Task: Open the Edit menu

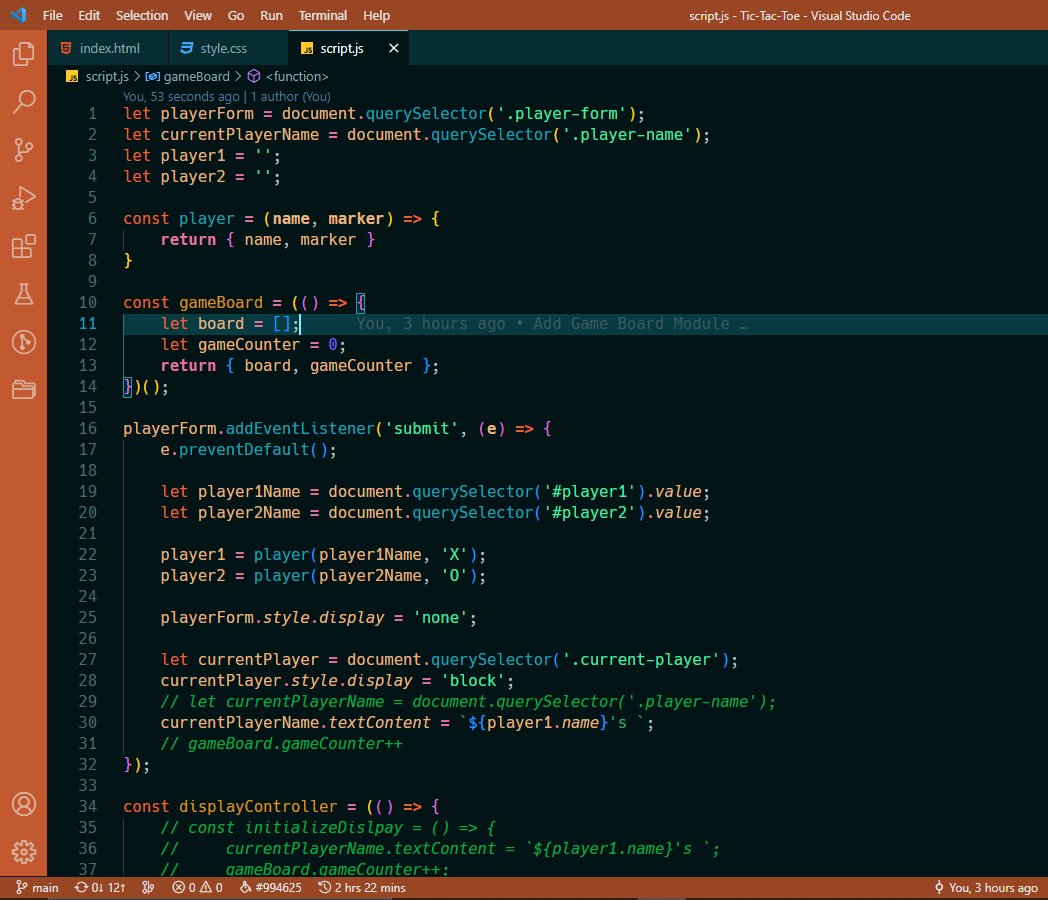Action: coord(89,15)
